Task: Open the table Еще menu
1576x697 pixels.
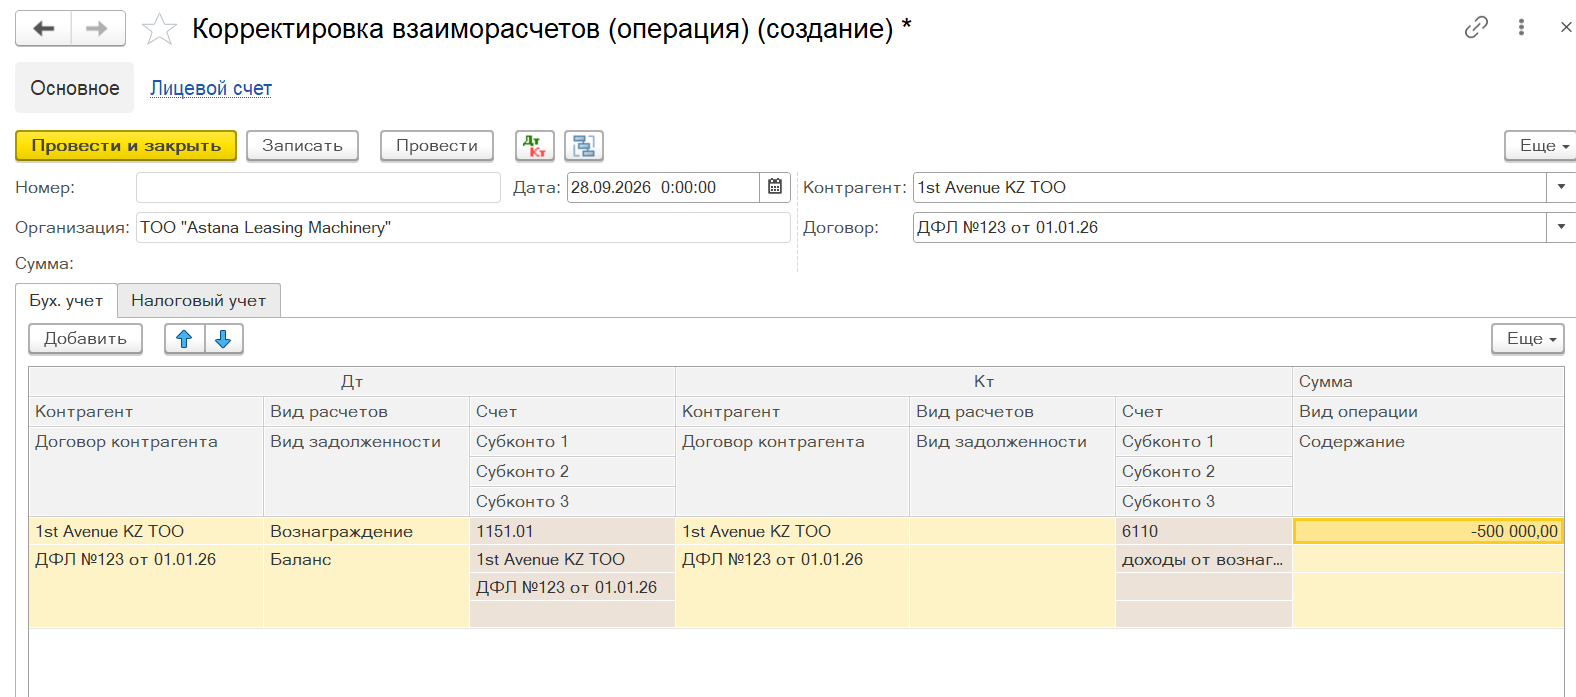Action: 1528,339
